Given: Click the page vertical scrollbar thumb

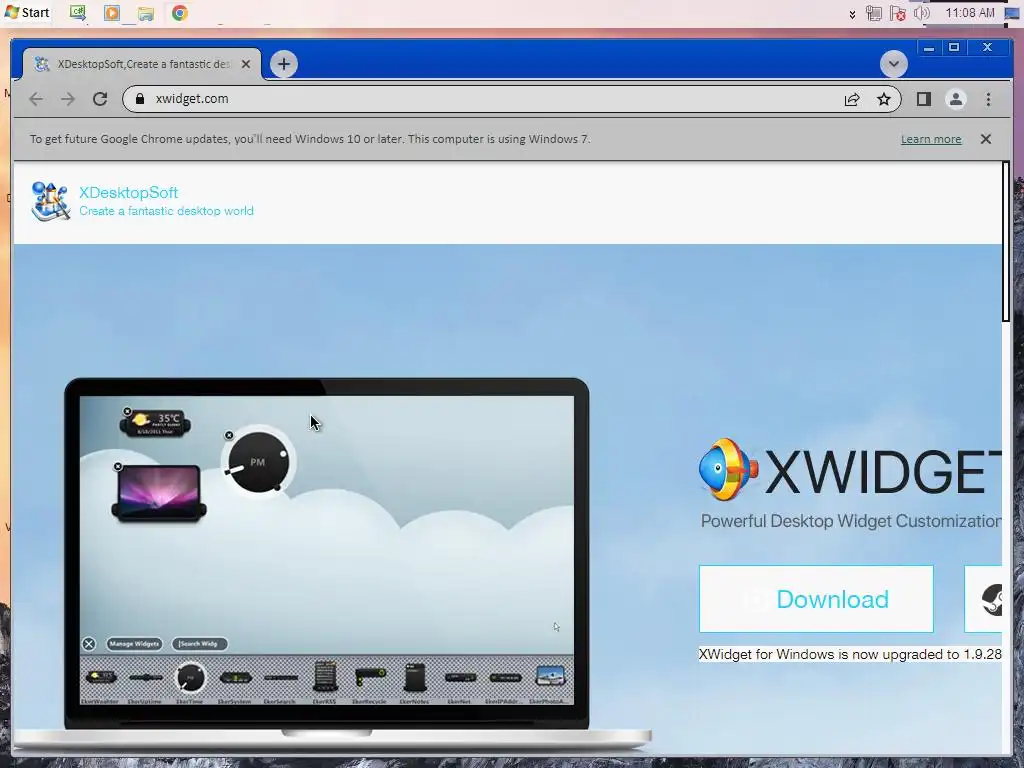Looking at the screenshot, I should [x=1006, y=242].
